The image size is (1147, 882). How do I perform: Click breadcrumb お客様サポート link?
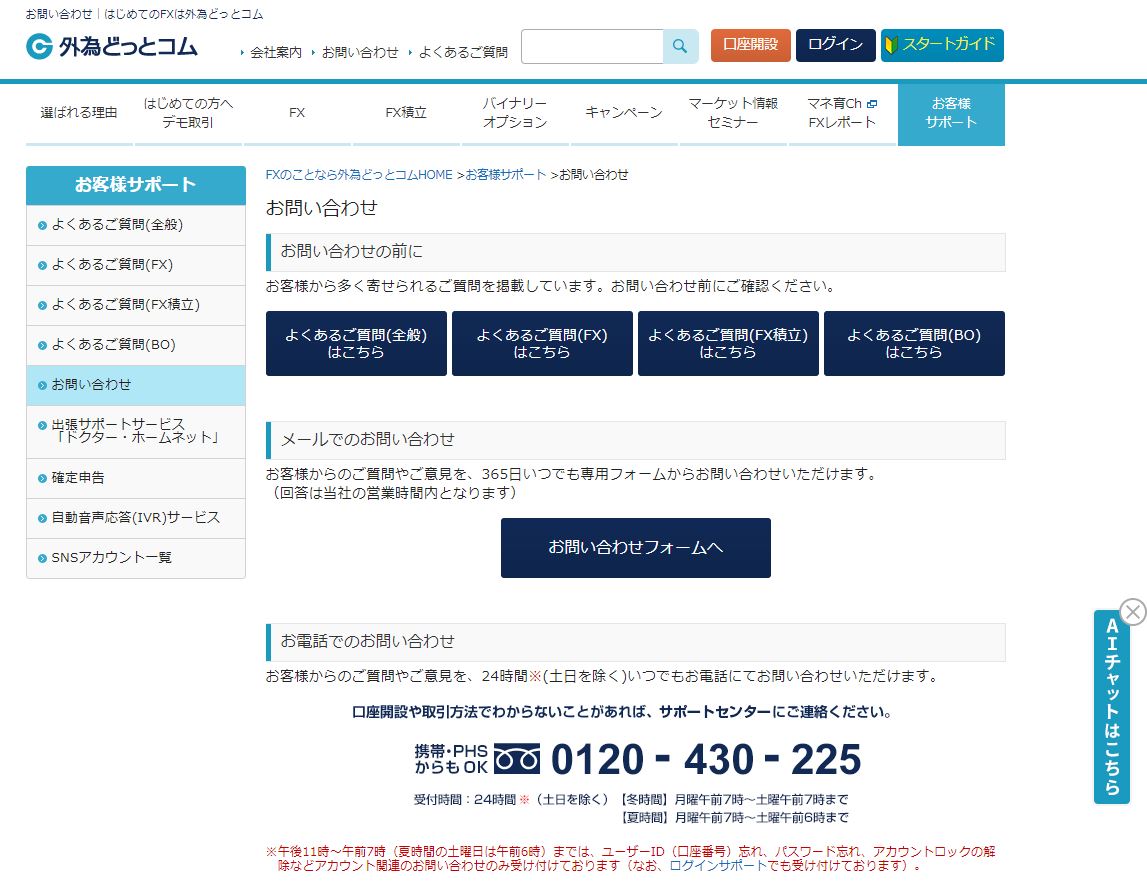(505, 175)
